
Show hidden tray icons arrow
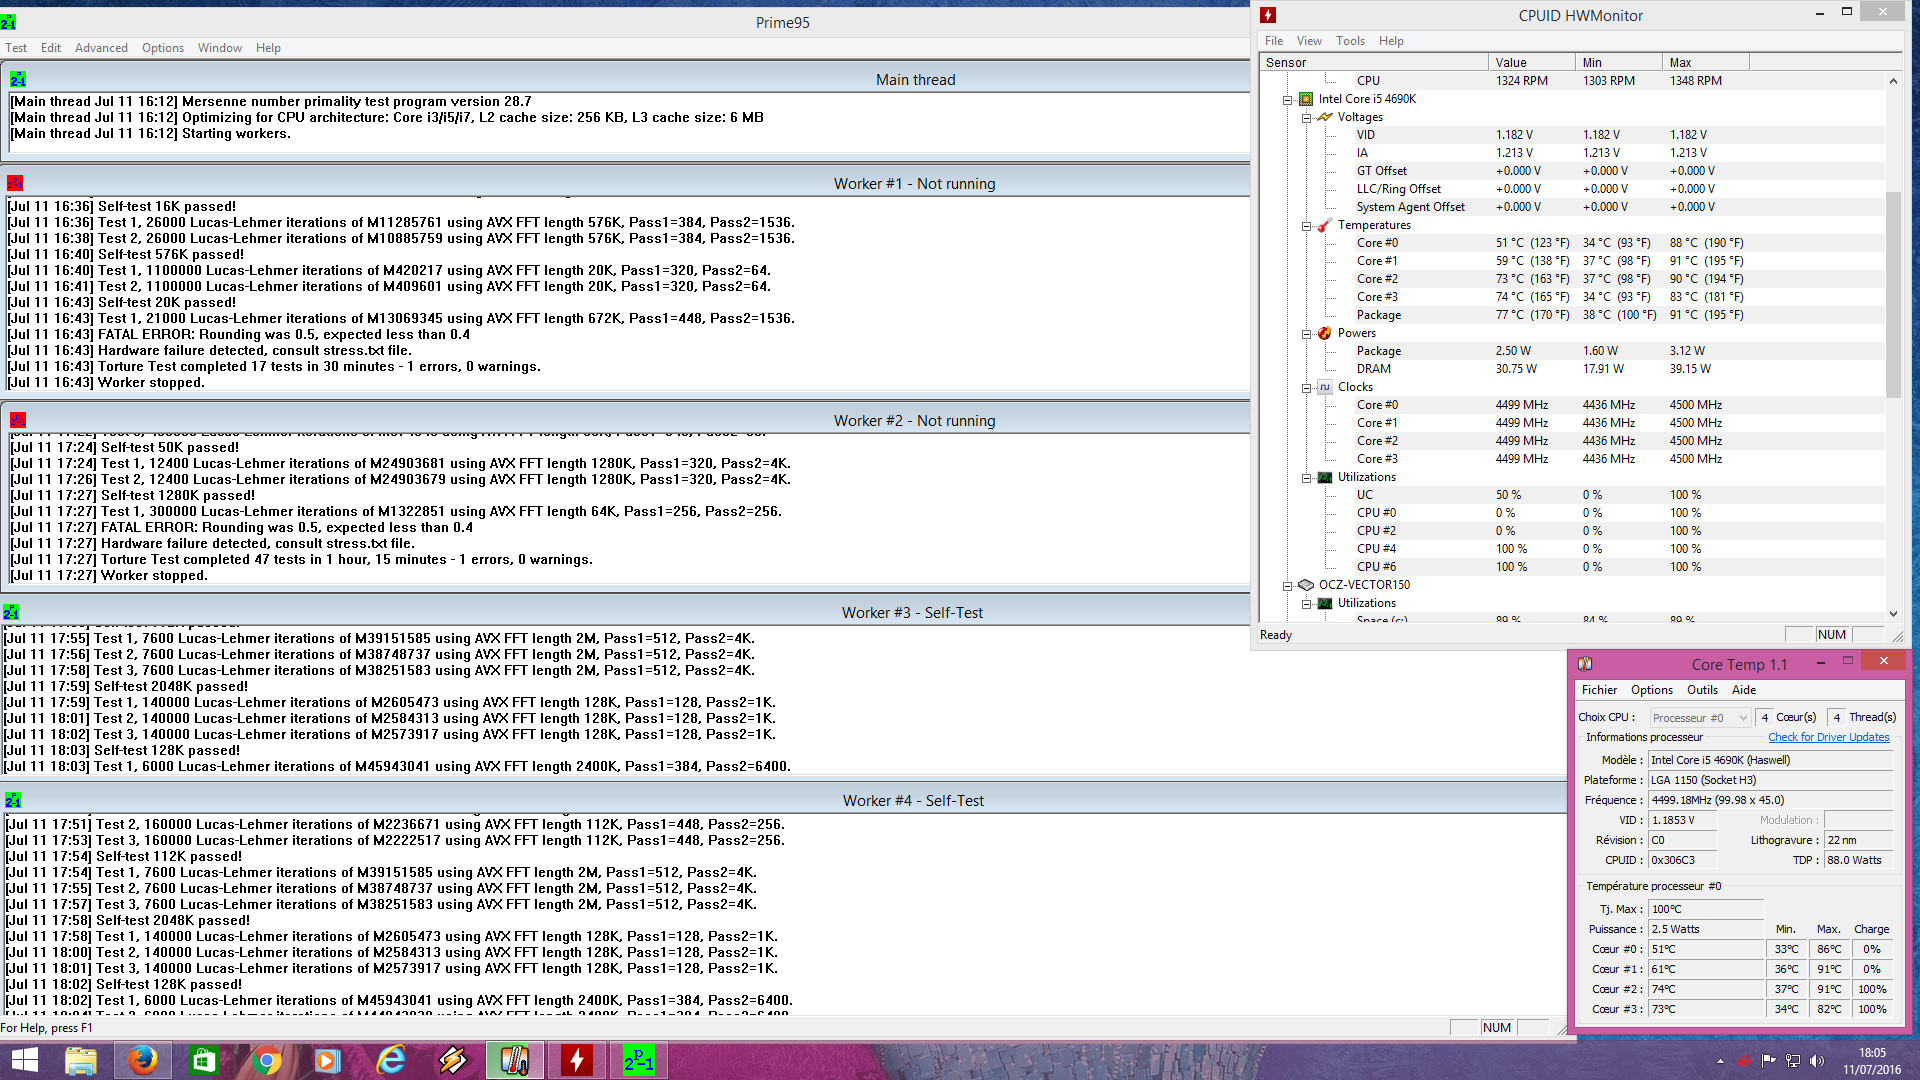click(1720, 1061)
